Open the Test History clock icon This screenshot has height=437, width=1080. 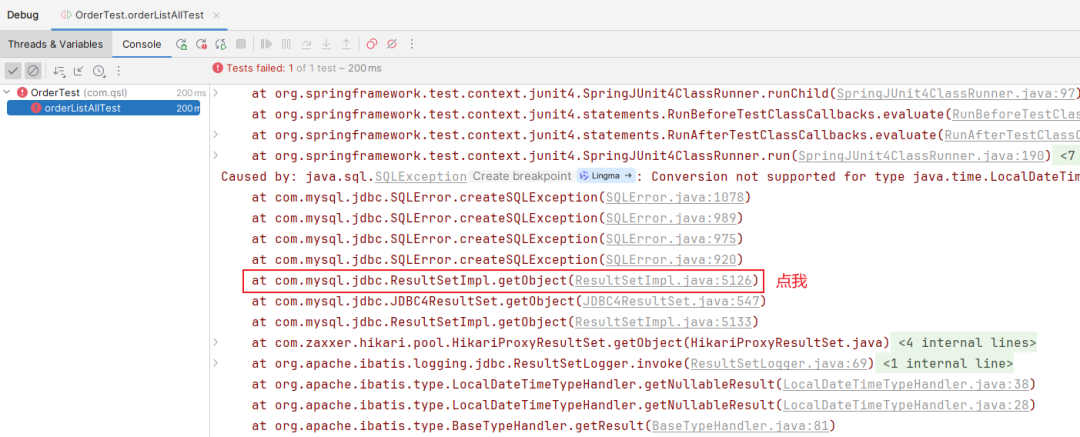pos(98,70)
